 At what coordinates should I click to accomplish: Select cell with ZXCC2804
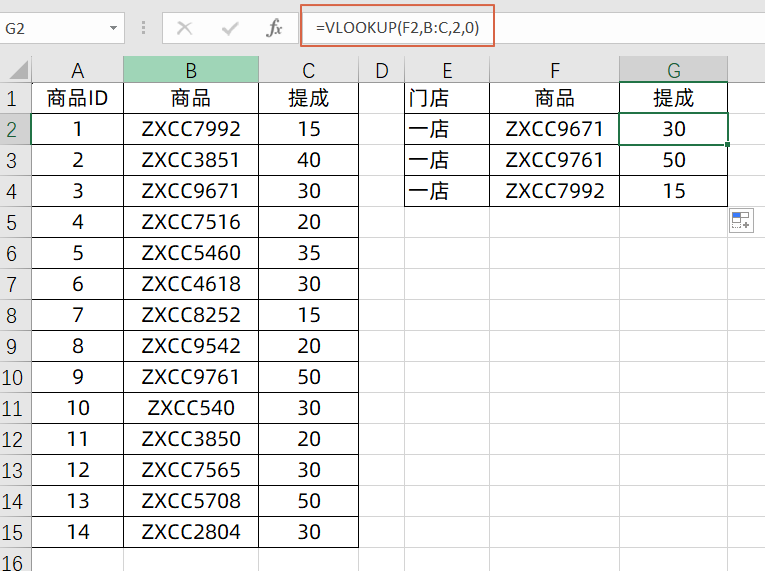pyautogui.click(x=191, y=532)
